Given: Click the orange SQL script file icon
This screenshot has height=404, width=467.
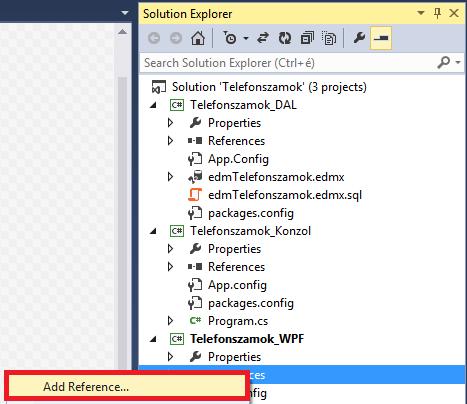Looking at the screenshot, I should (195, 195).
